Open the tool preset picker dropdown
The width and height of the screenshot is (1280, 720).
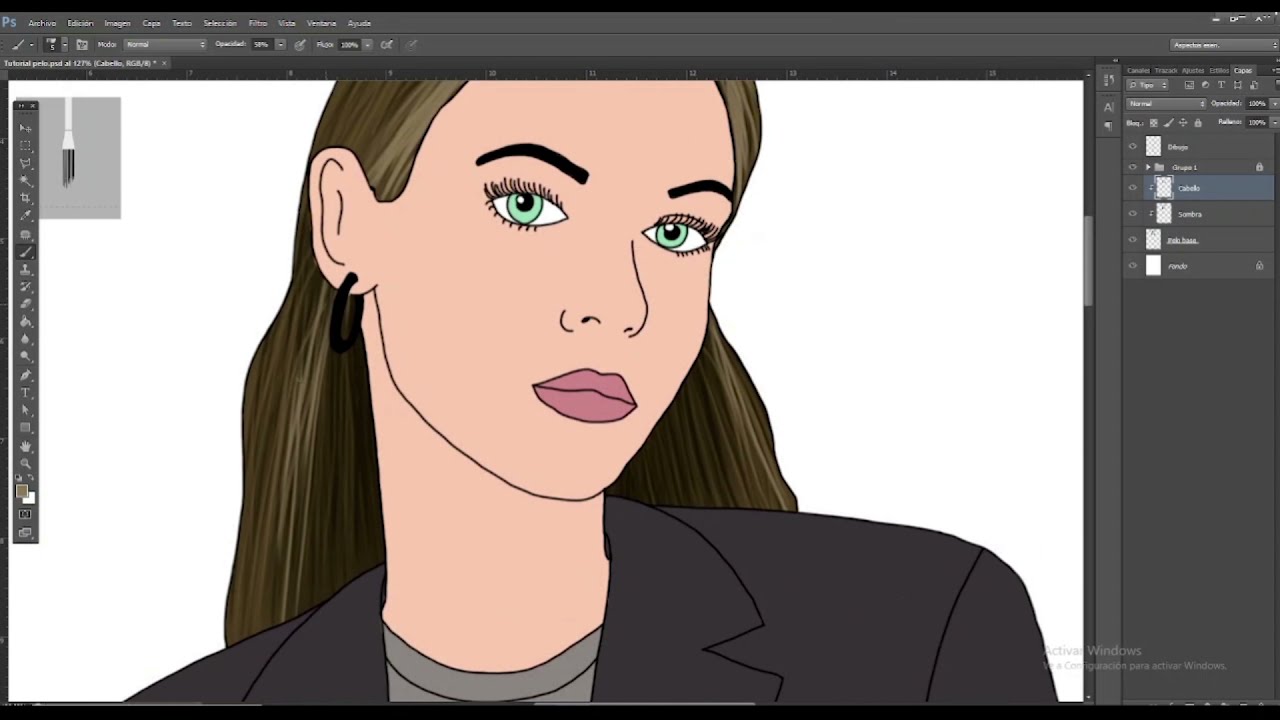(32, 44)
